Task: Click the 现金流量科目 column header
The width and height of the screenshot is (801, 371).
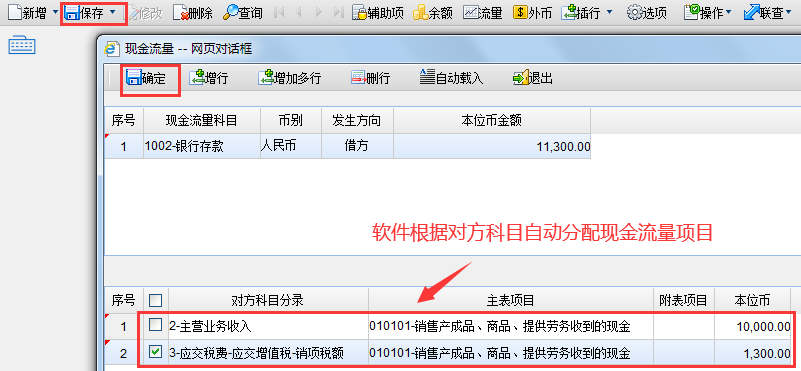Action: tap(202, 121)
